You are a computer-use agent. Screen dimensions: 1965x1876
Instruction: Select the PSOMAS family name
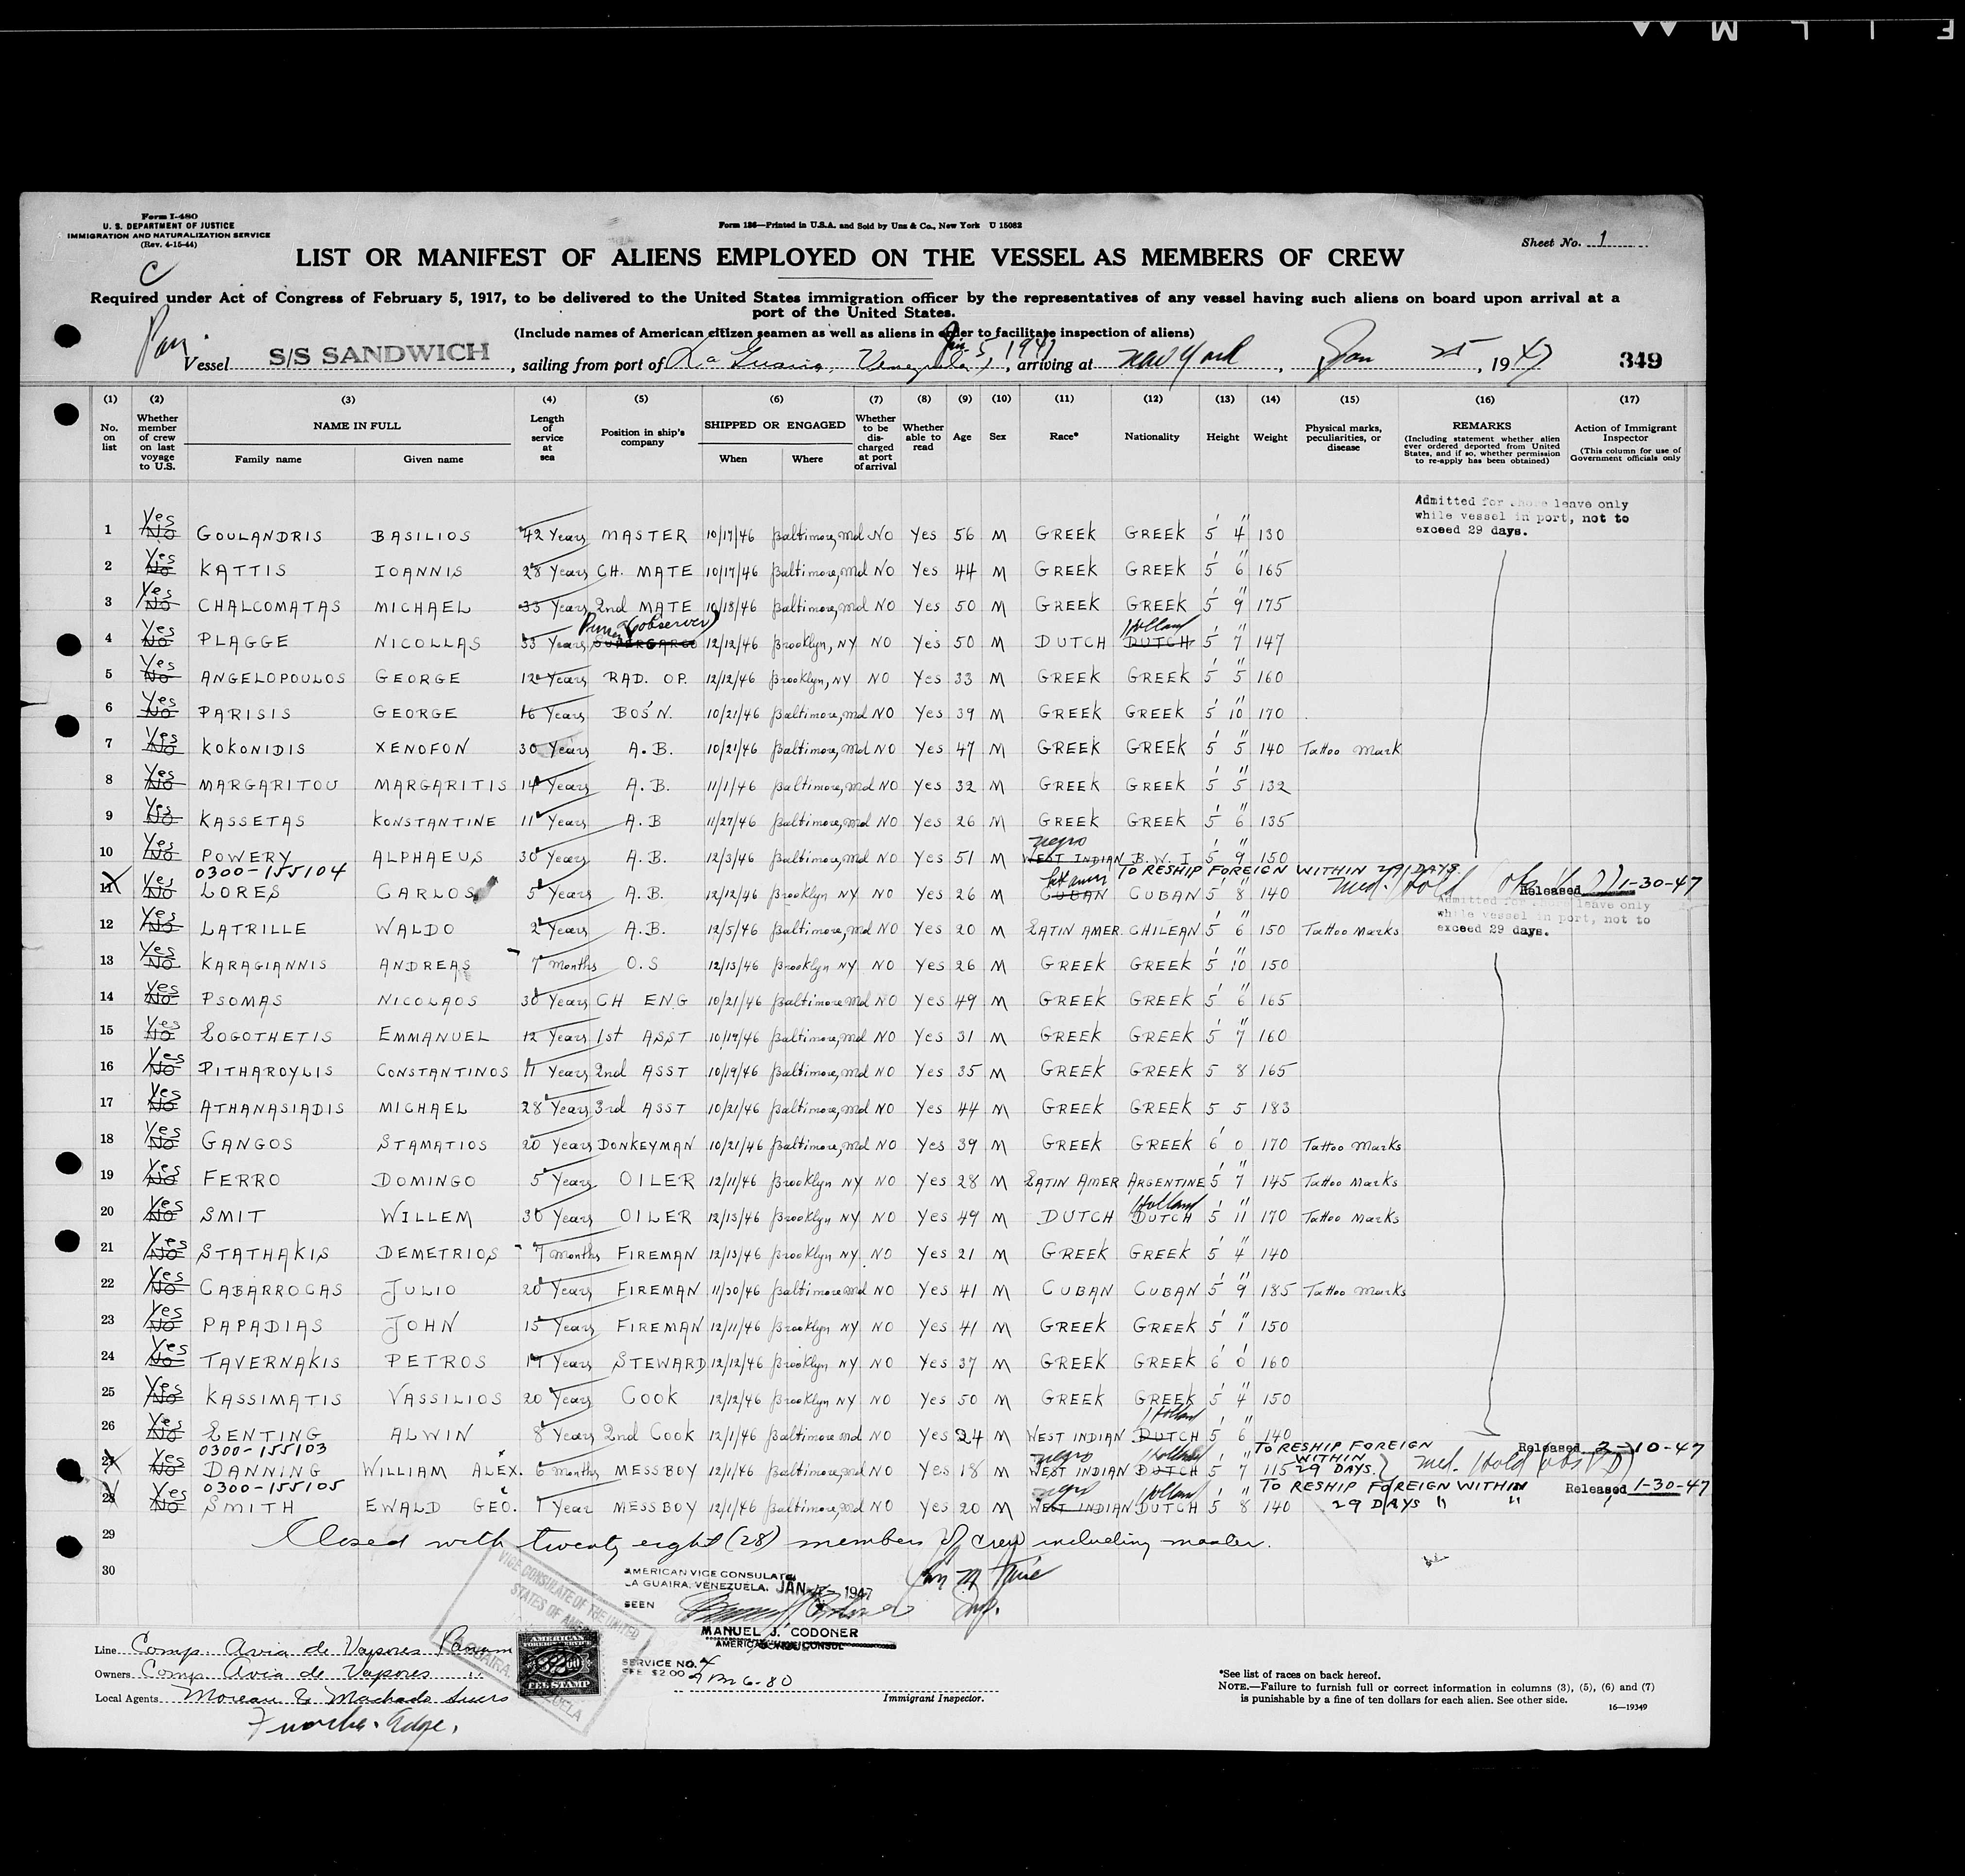(x=242, y=1001)
